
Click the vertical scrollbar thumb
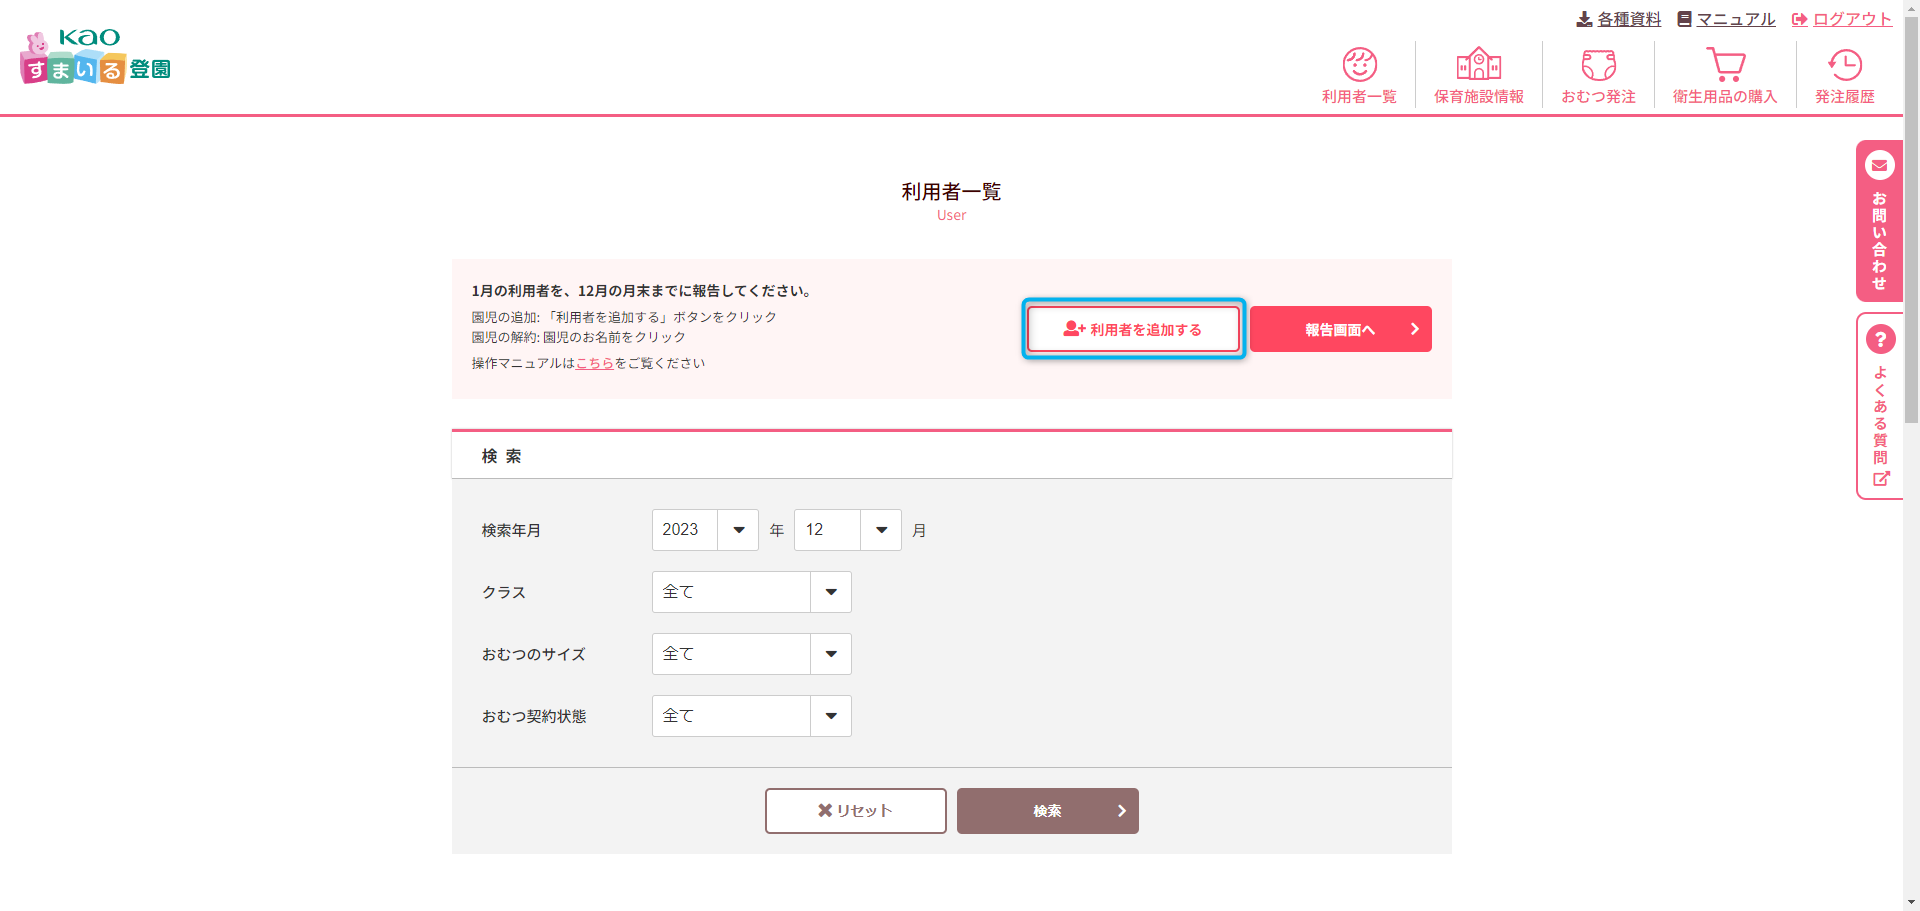pos(1911,219)
